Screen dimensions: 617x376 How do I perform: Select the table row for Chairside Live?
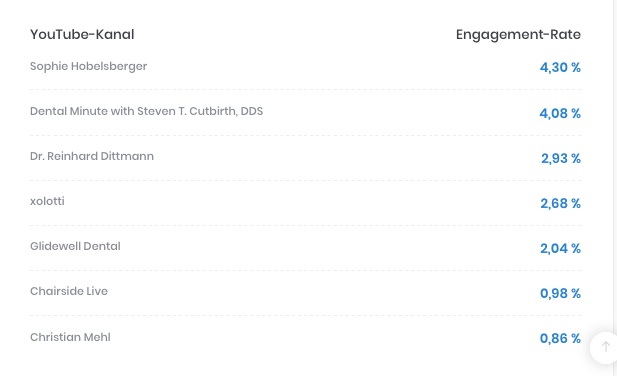tap(305, 293)
